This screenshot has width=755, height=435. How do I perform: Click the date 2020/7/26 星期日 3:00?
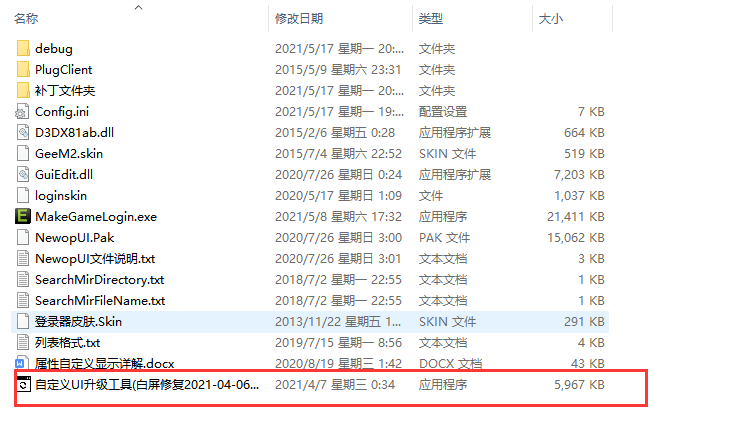338,237
